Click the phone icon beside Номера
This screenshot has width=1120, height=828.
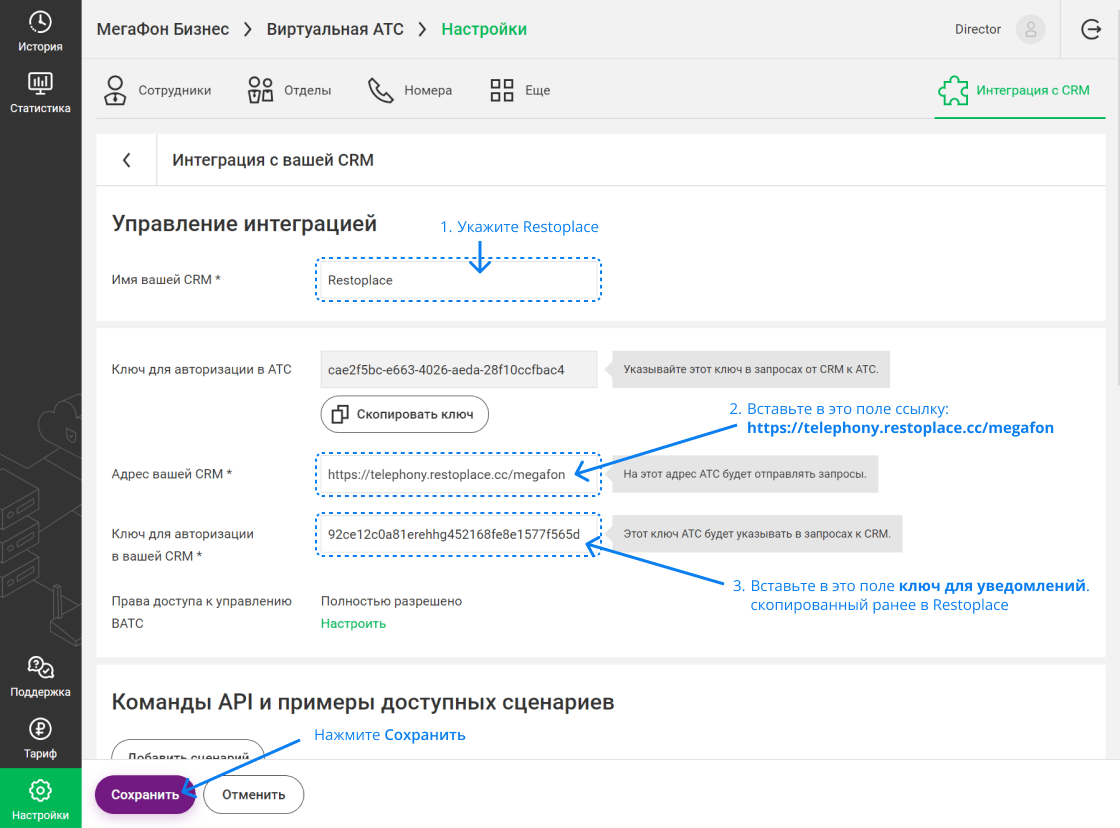tap(380, 89)
